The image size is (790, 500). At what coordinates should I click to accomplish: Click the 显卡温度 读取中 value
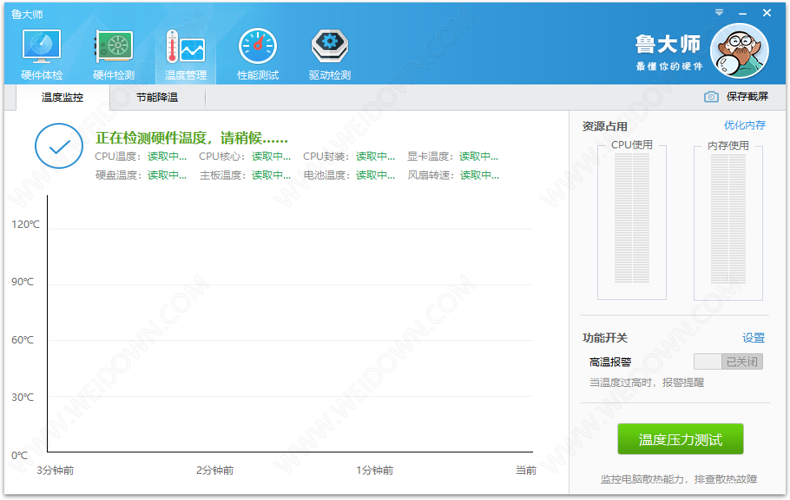(479, 157)
